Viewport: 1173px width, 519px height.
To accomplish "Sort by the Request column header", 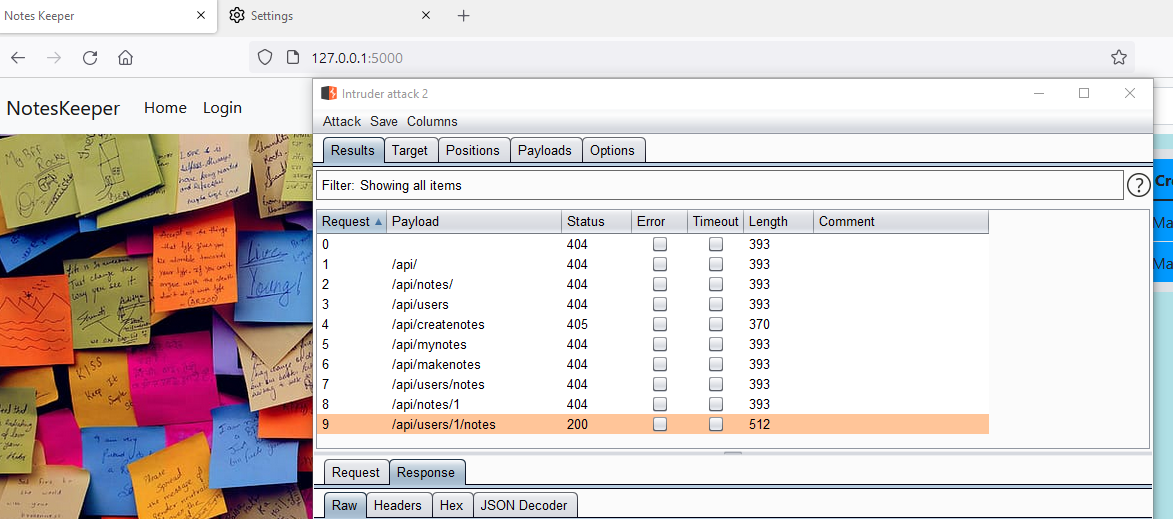I will coord(352,221).
